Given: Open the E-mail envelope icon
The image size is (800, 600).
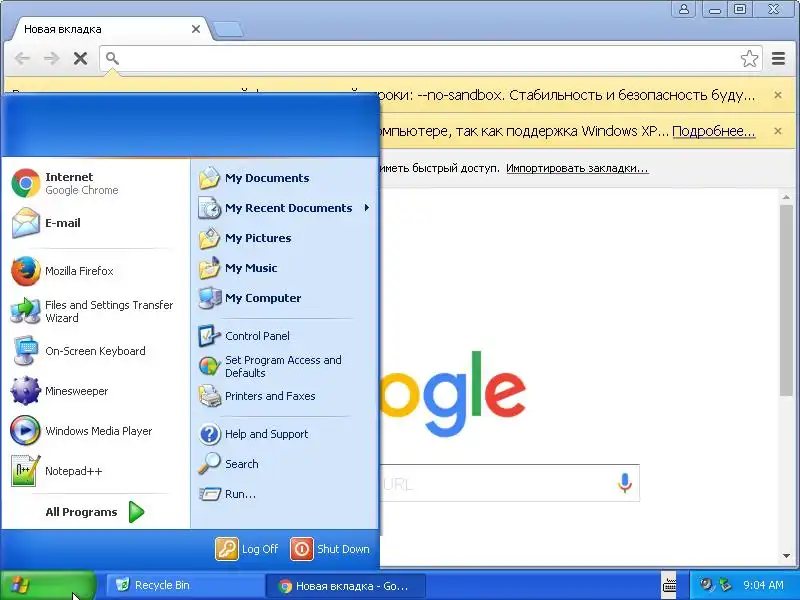Looking at the screenshot, I should click(26, 223).
